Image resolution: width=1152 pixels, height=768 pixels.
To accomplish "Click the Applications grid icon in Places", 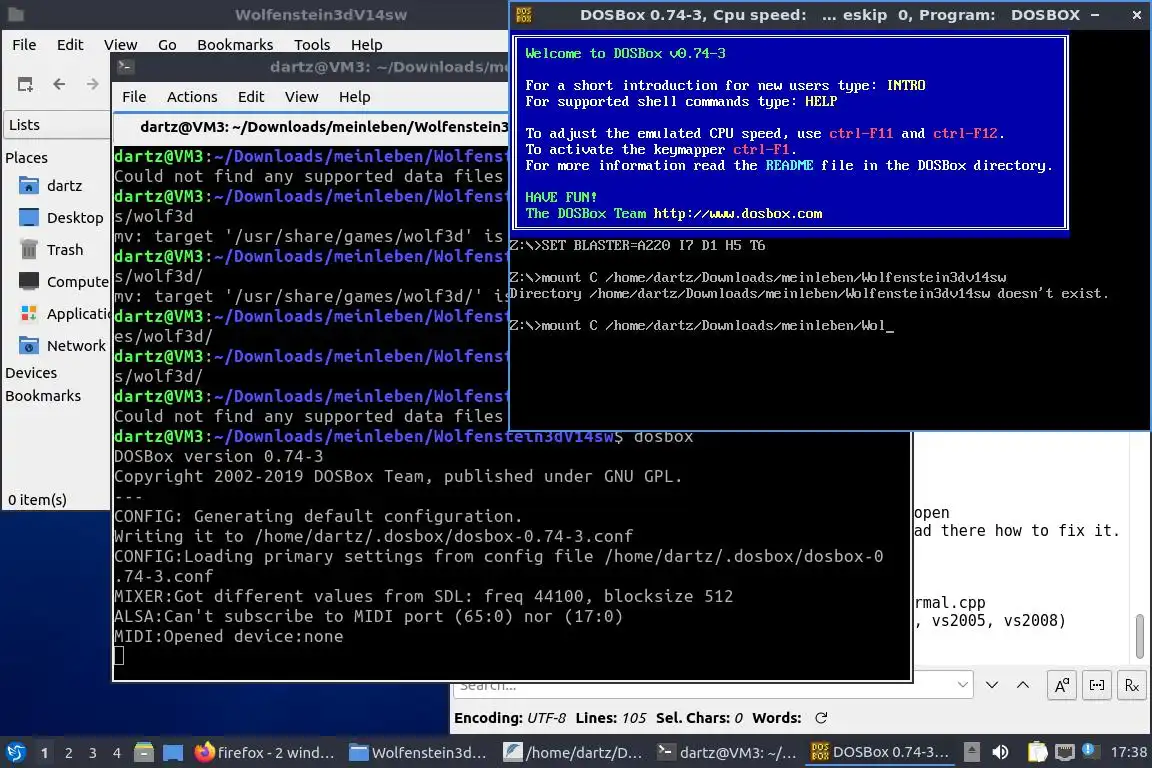I will pyautogui.click(x=29, y=314).
